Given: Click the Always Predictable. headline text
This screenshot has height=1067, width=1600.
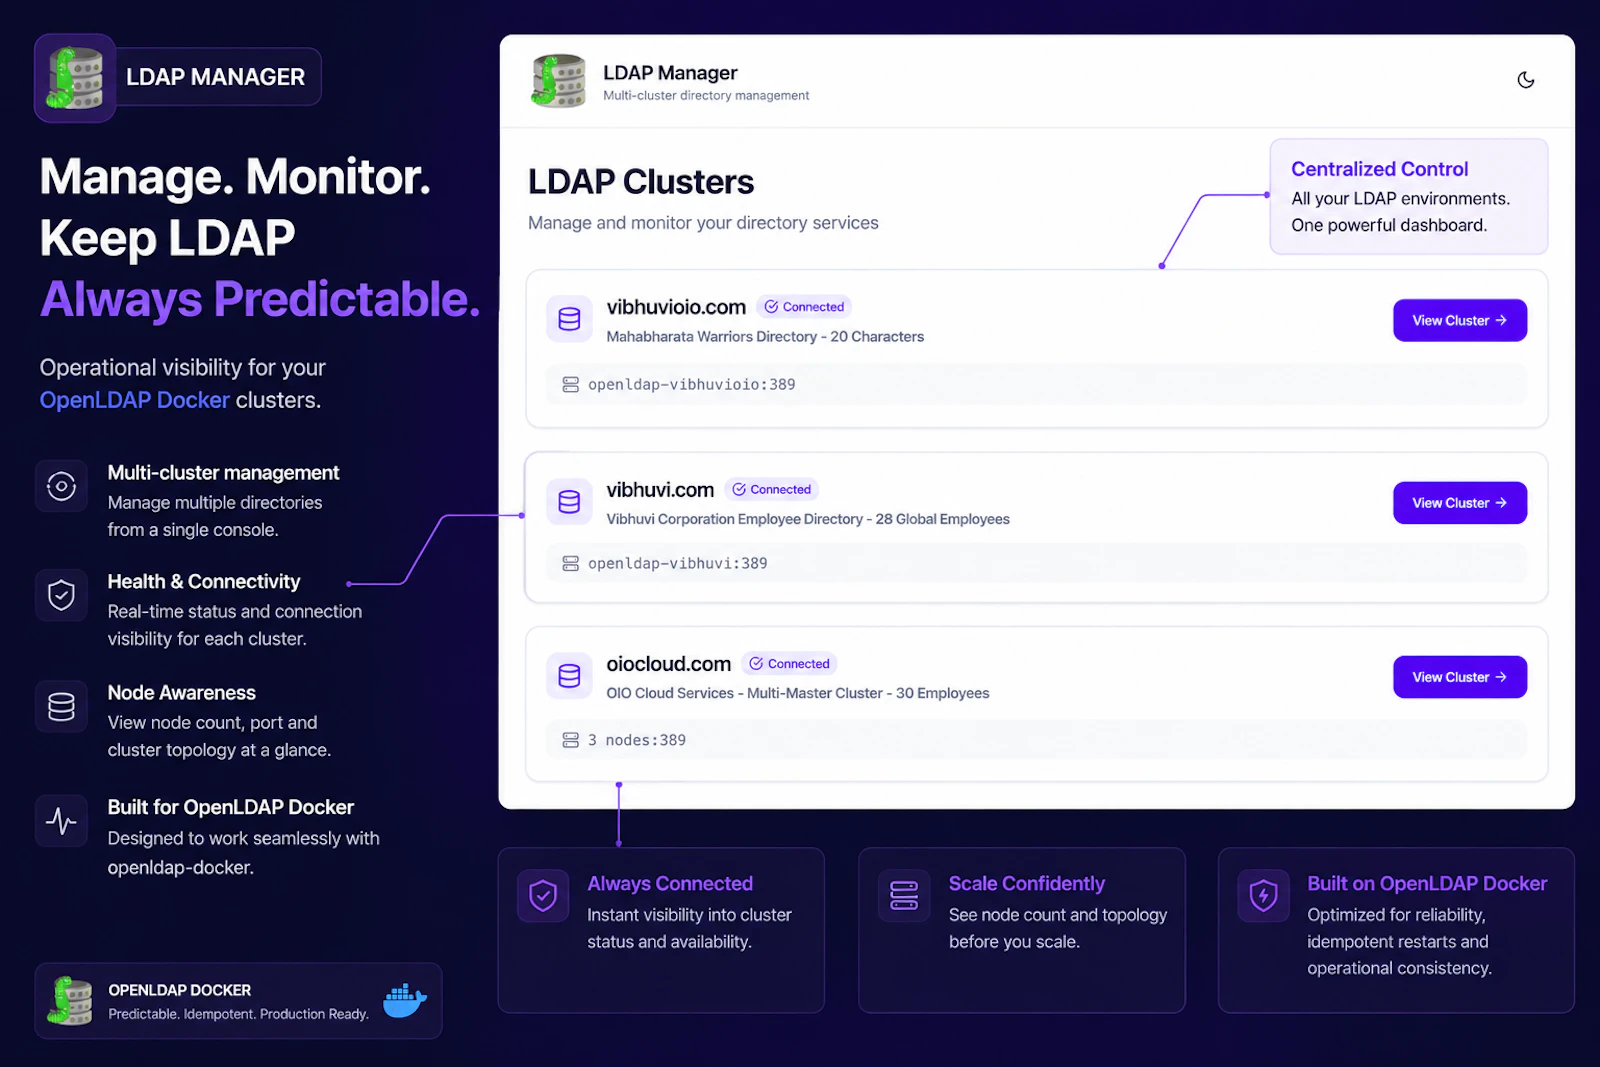Looking at the screenshot, I should point(260,299).
